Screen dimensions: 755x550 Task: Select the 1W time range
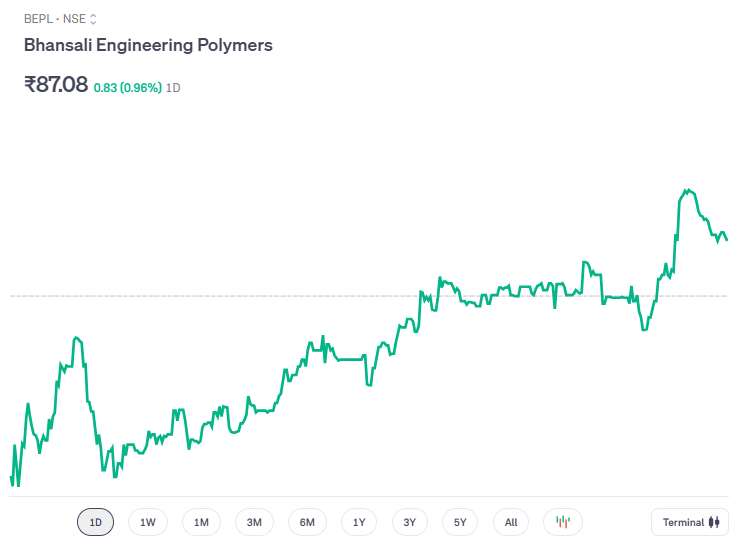[148, 522]
